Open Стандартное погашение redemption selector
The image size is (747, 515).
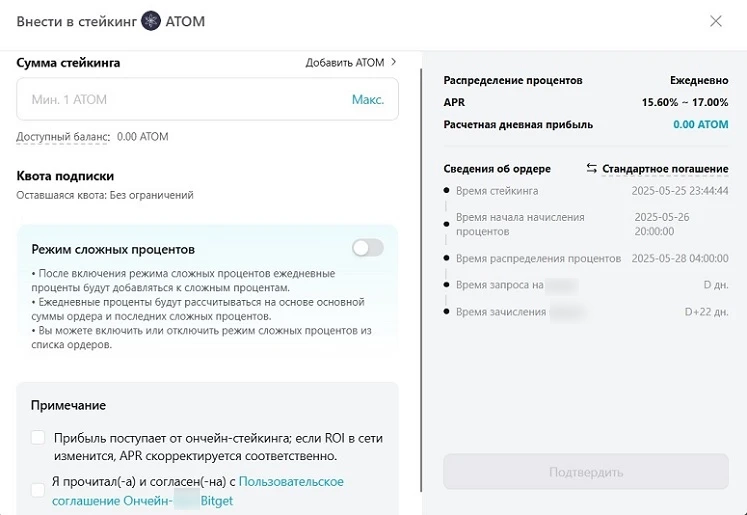coord(665,169)
